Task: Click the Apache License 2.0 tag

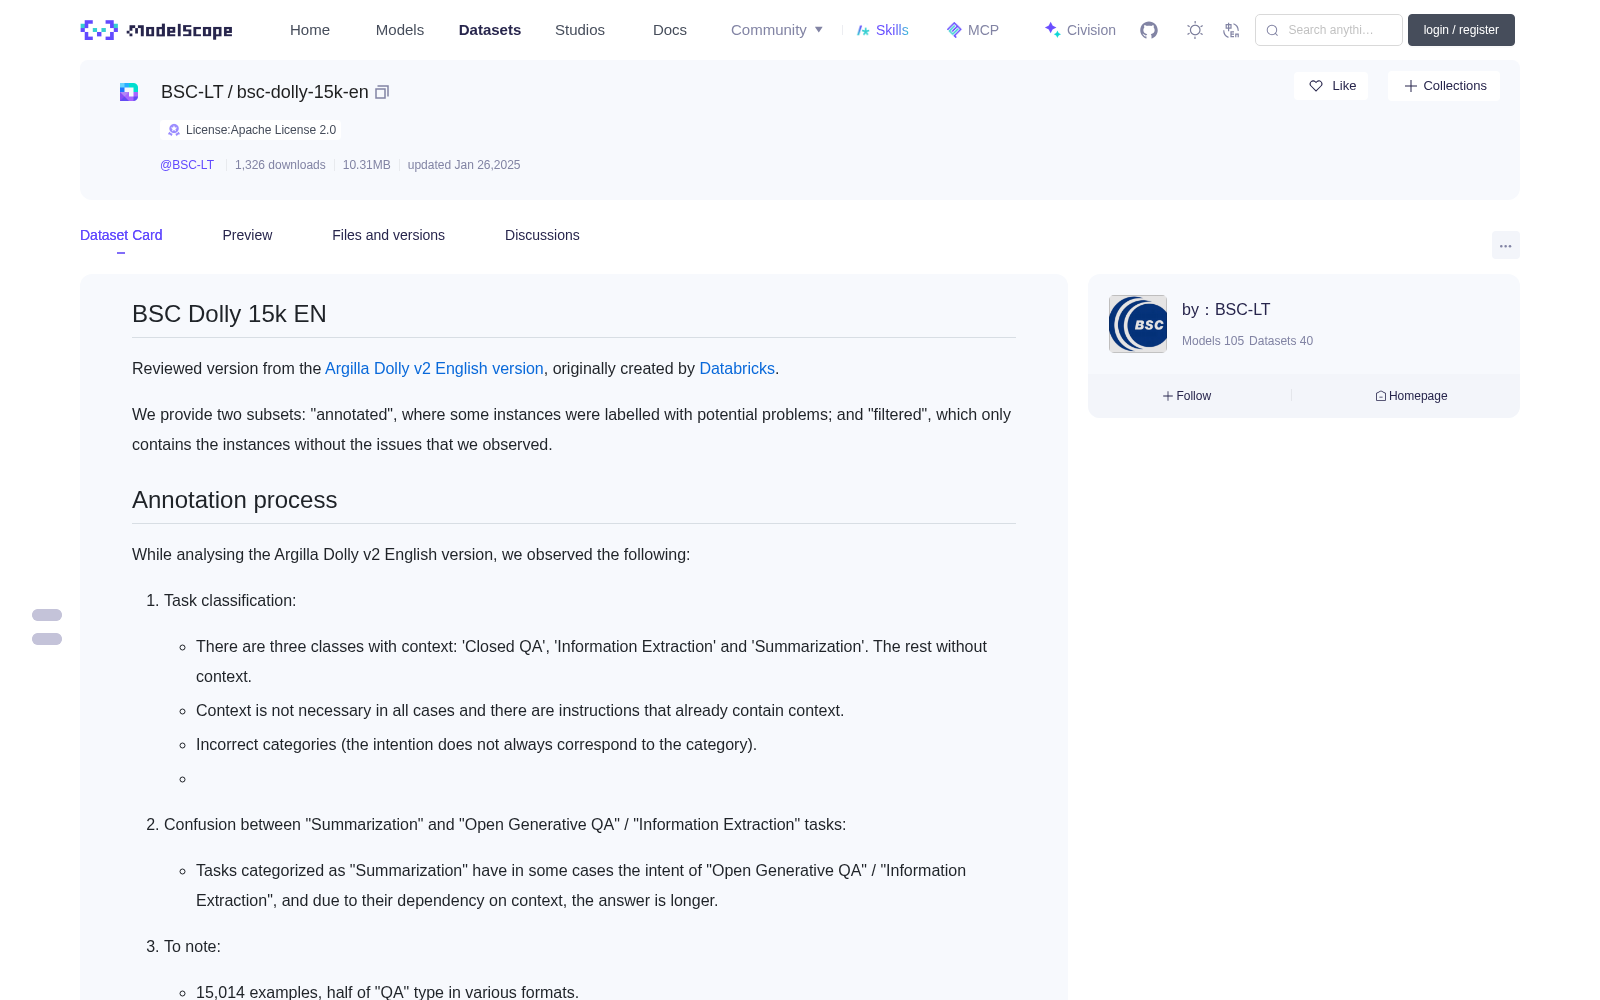Action: click(x=251, y=130)
